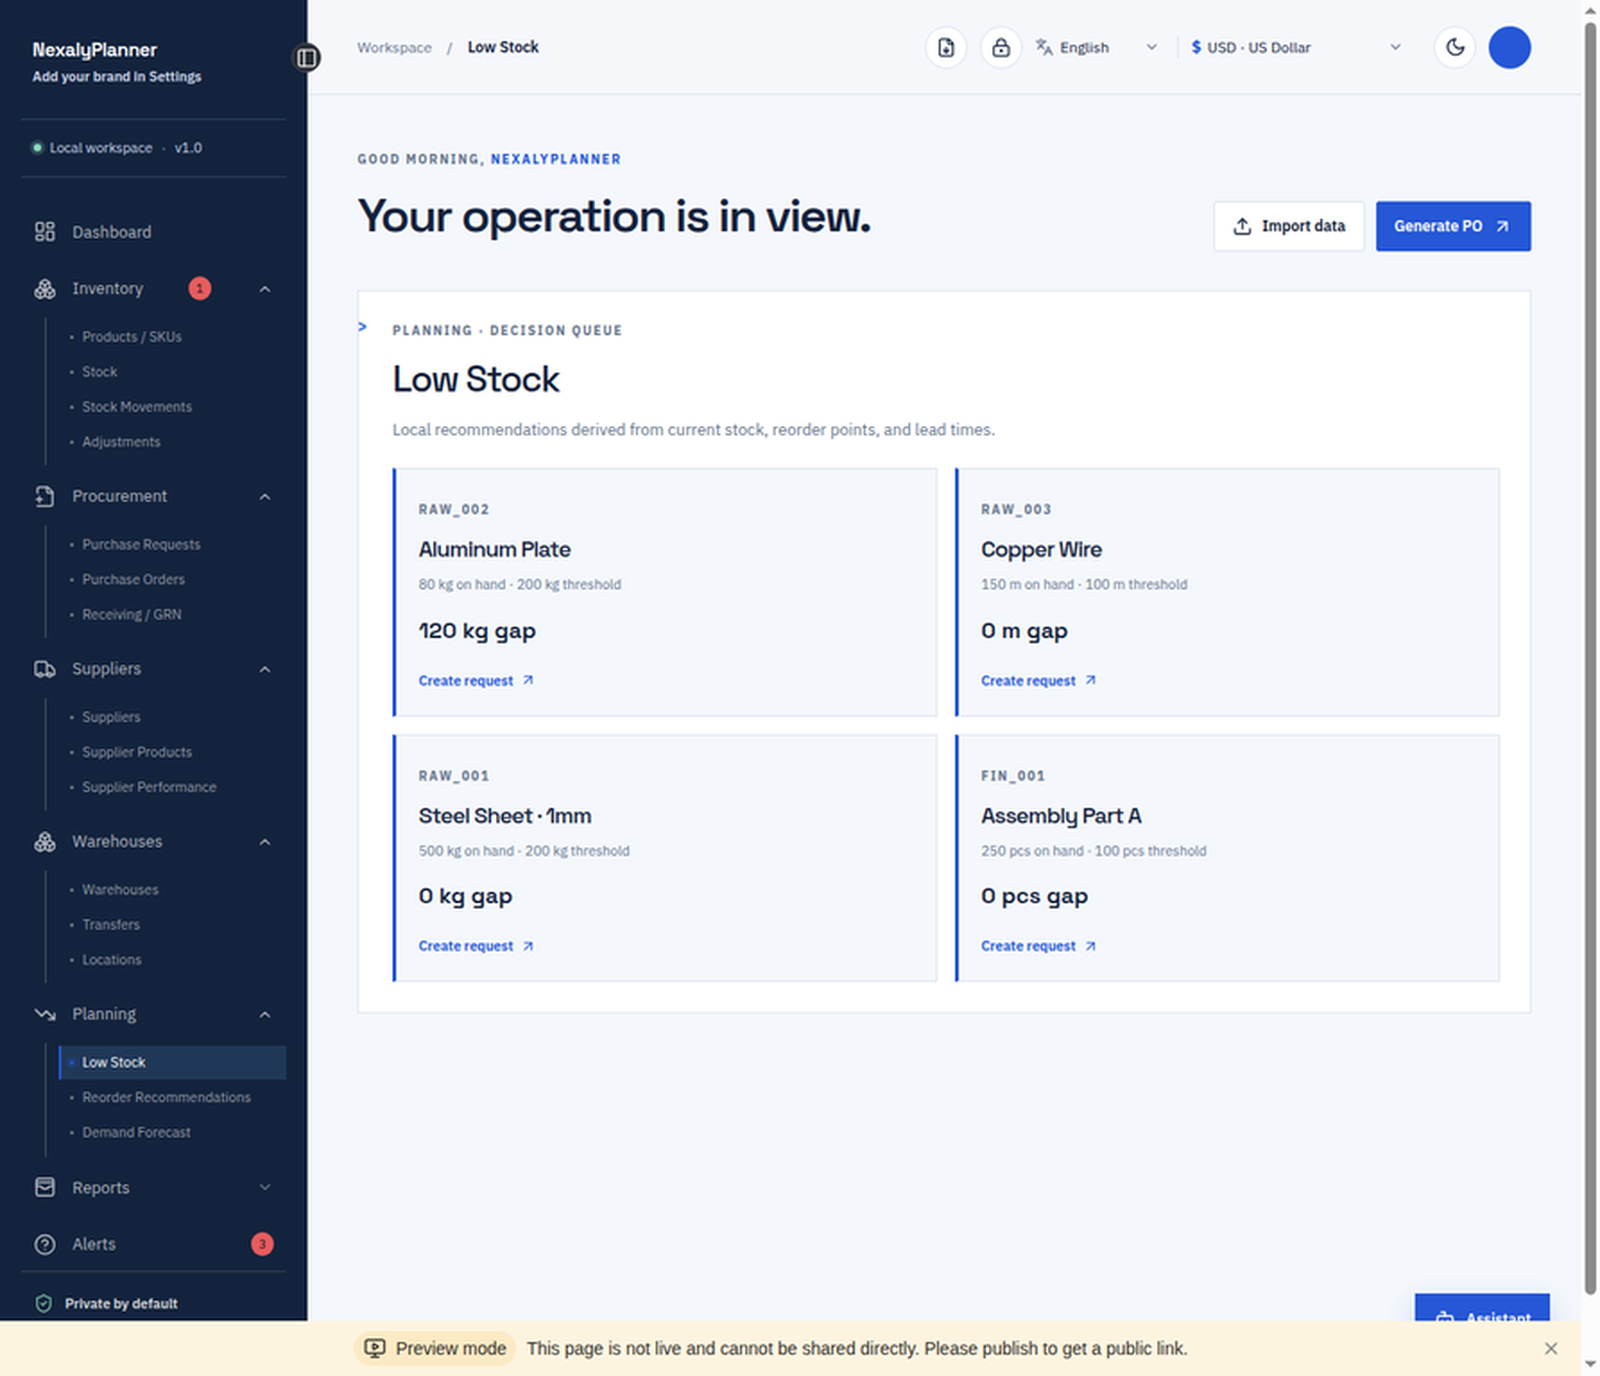Click the Workspace breadcrumb link
The width and height of the screenshot is (1600, 1376).
[x=394, y=47]
